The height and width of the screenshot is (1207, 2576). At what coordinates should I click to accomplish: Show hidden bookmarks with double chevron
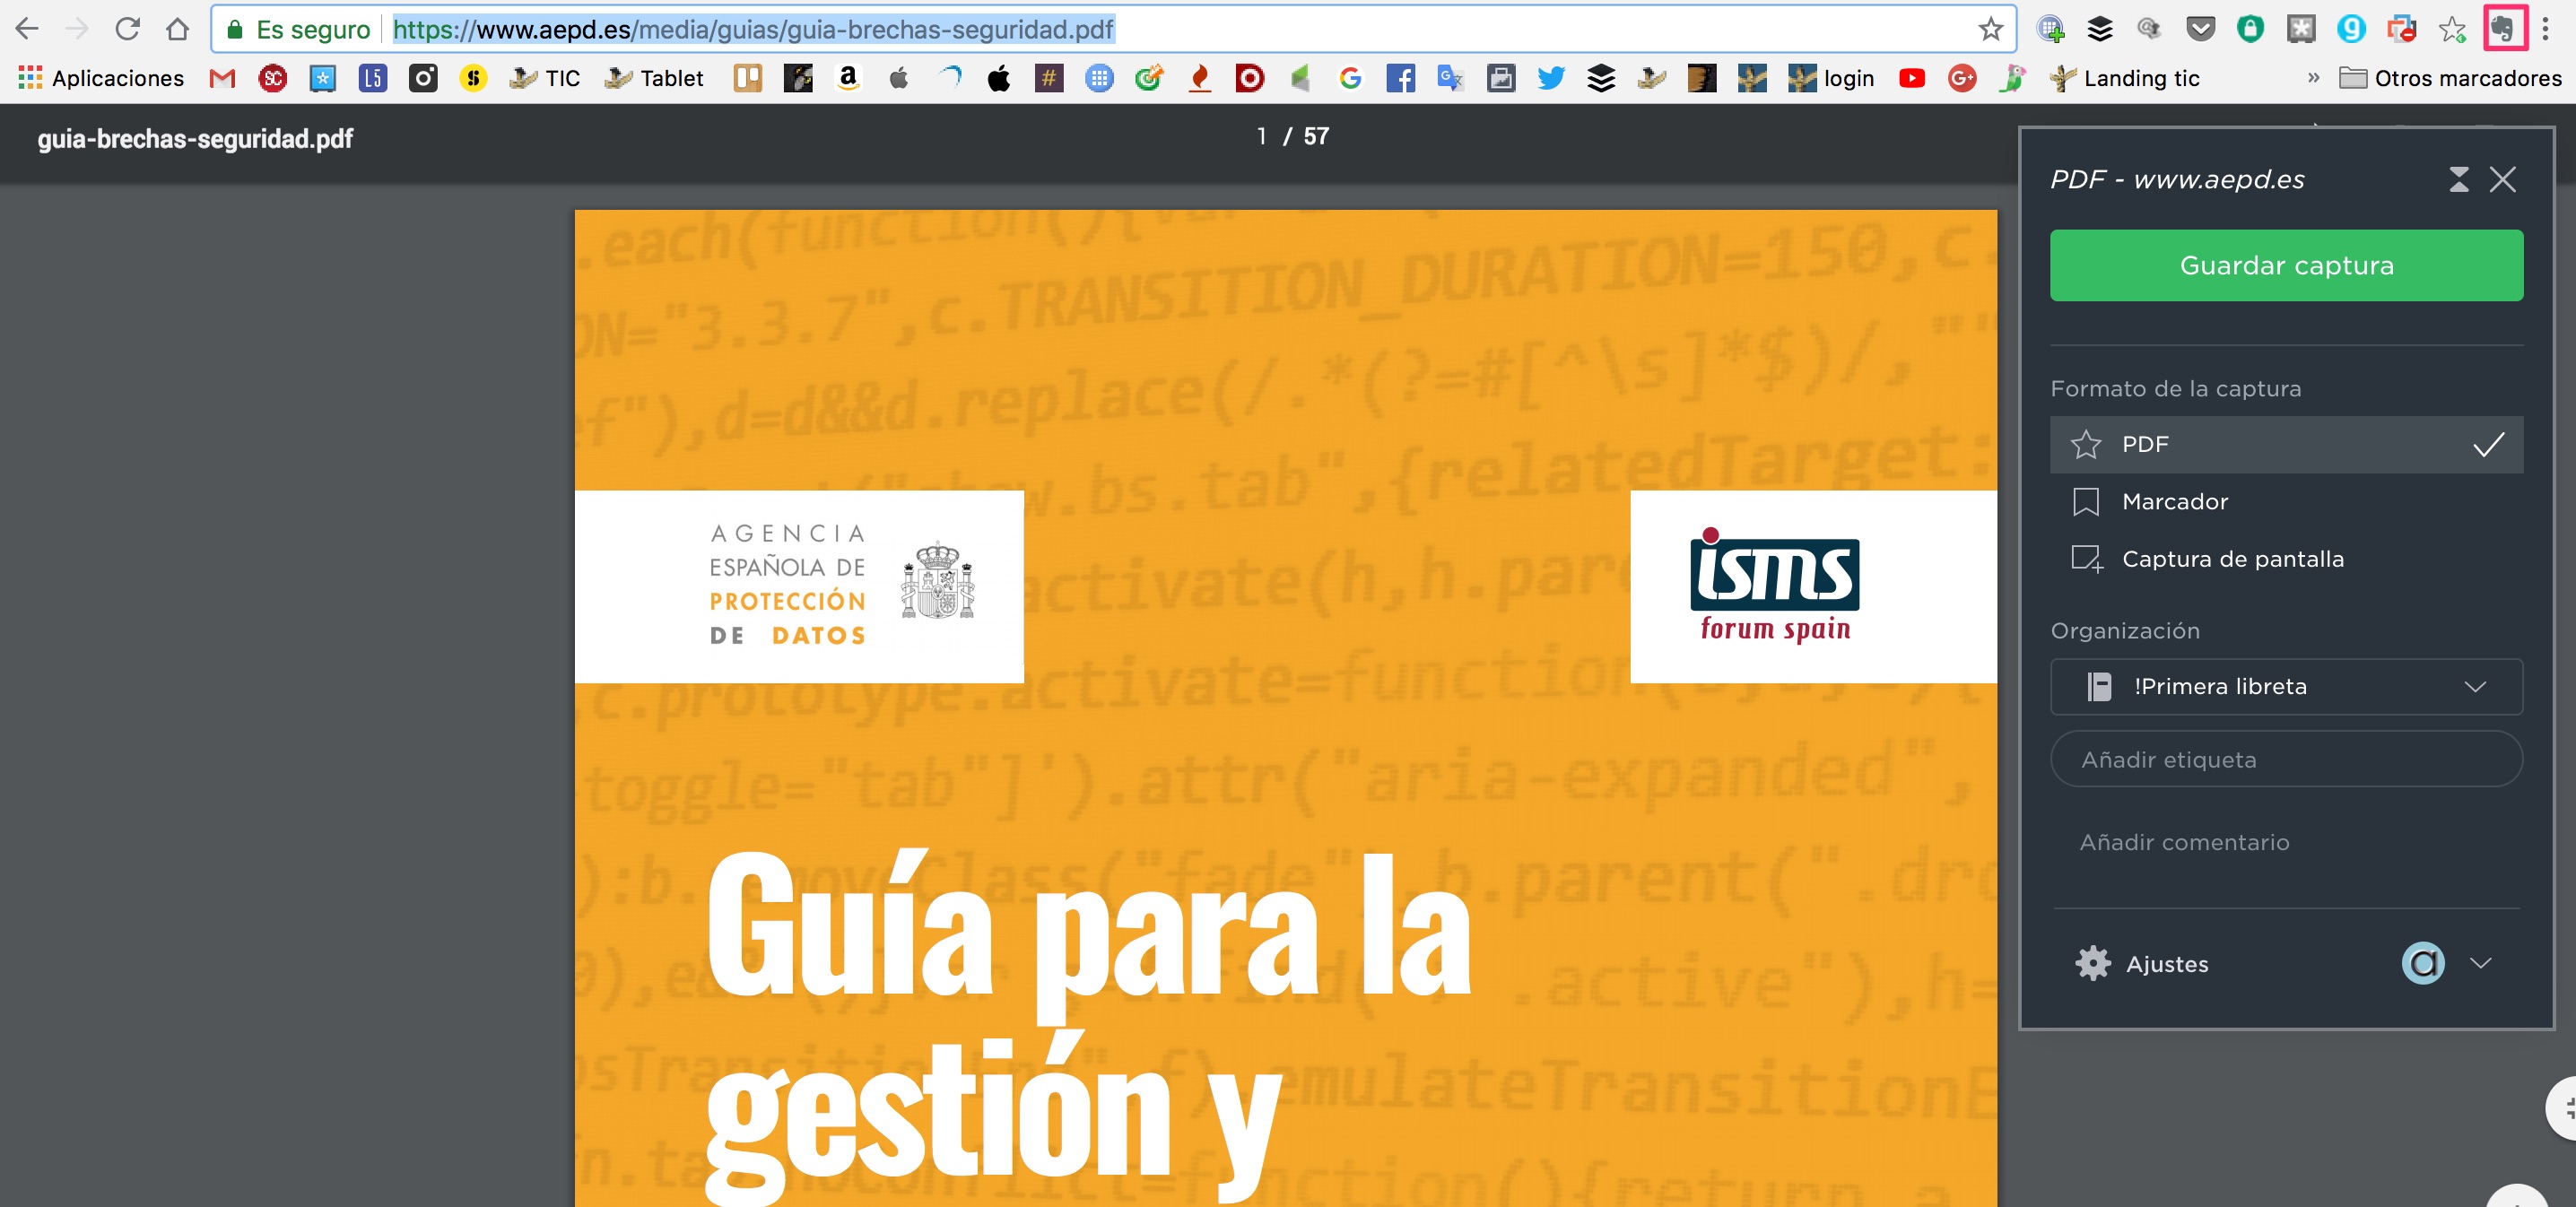point(2313,78)
